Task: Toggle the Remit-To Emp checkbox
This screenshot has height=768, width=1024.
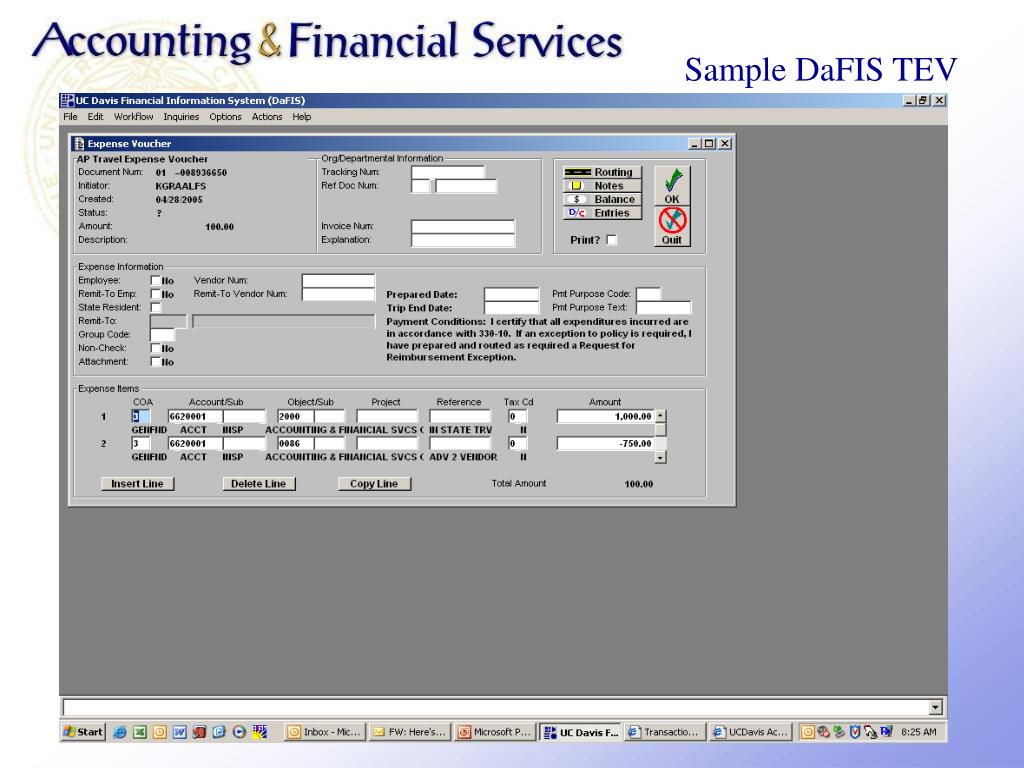Action: coord(155,294)
